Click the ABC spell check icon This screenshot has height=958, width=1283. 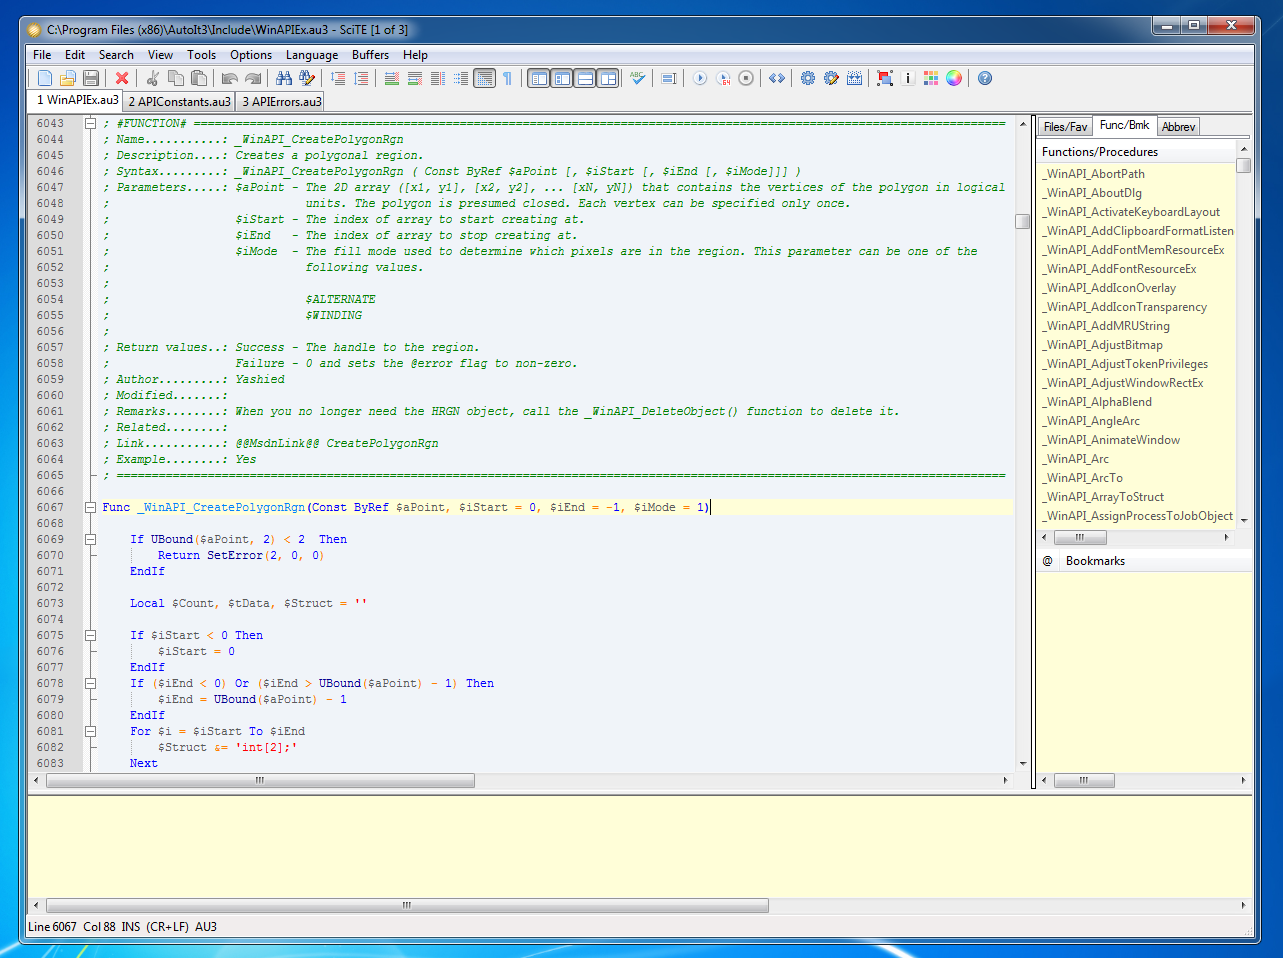[x=637, y=78]
